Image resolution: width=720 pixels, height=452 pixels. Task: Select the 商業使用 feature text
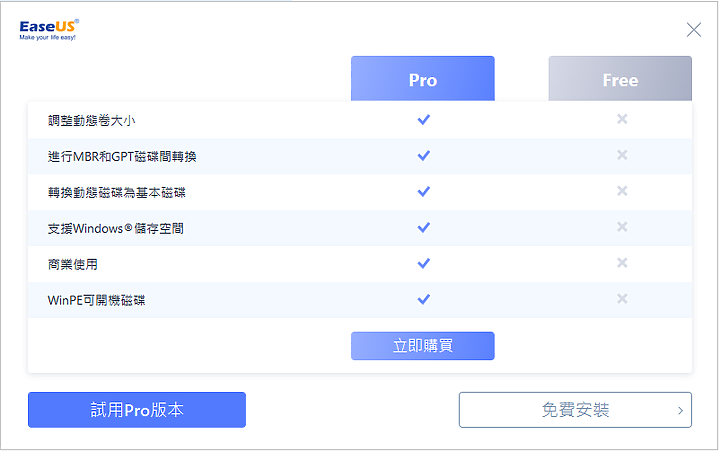point(73,264)
